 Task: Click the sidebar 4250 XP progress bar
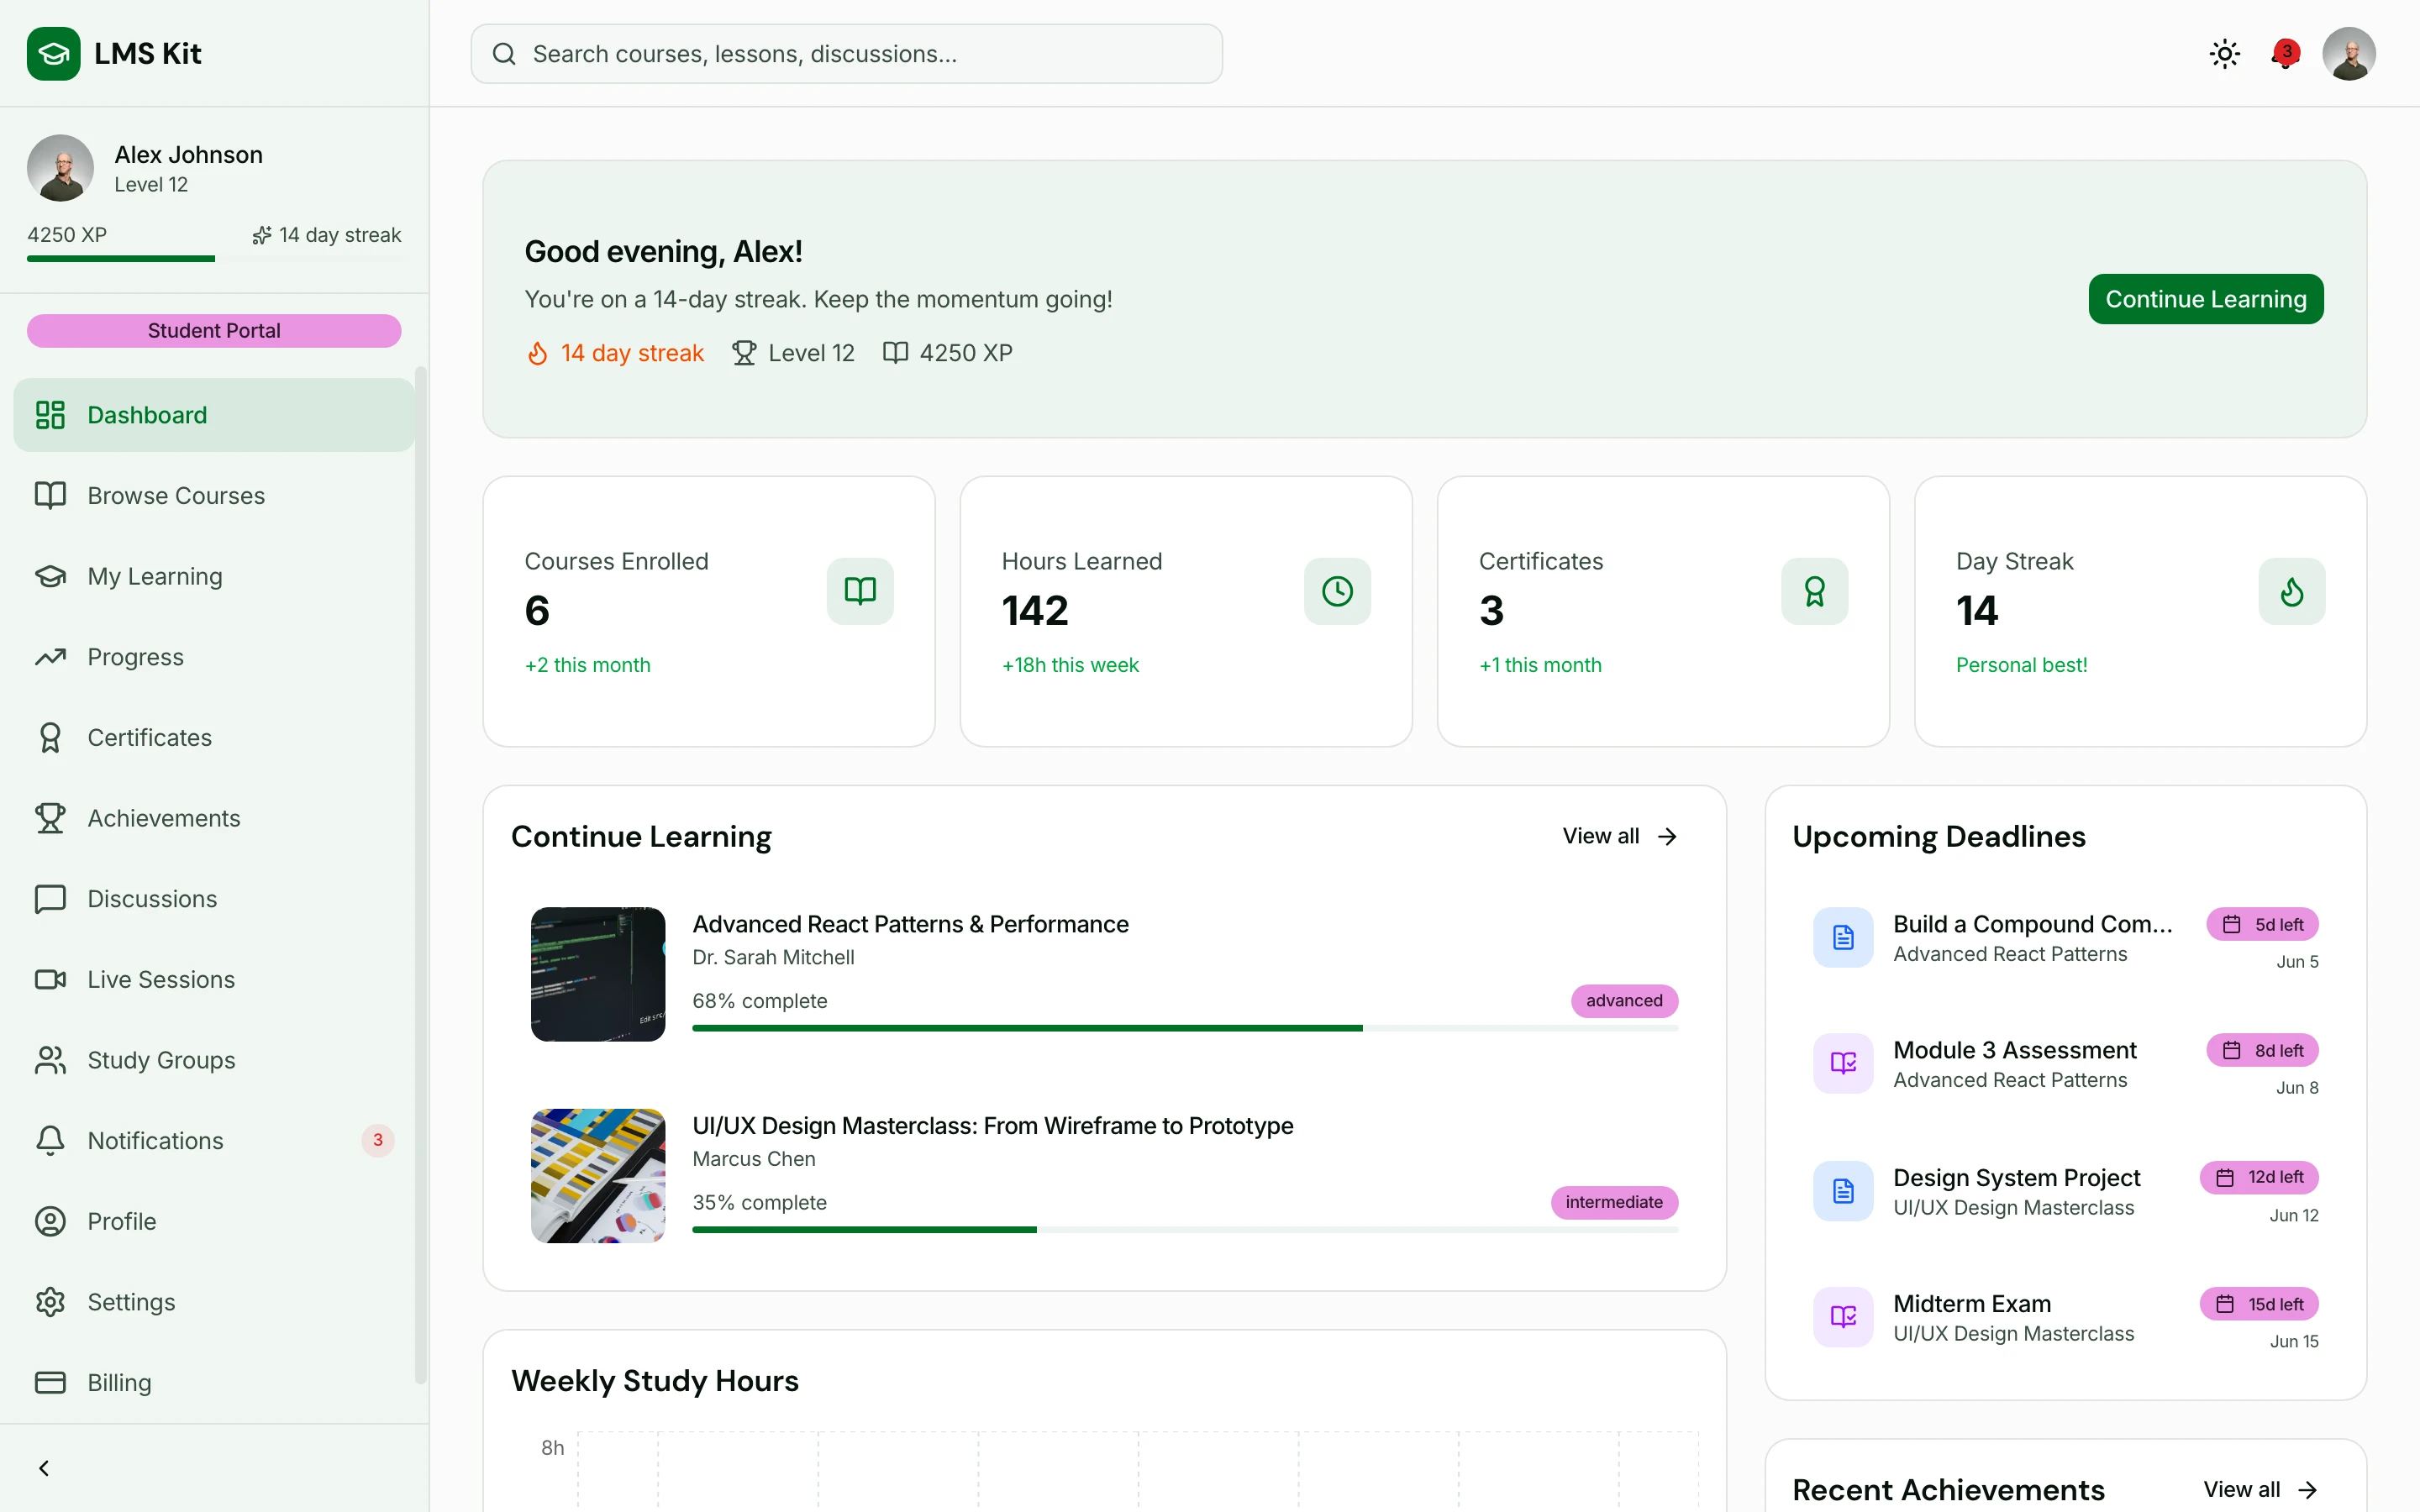[214, 259]
